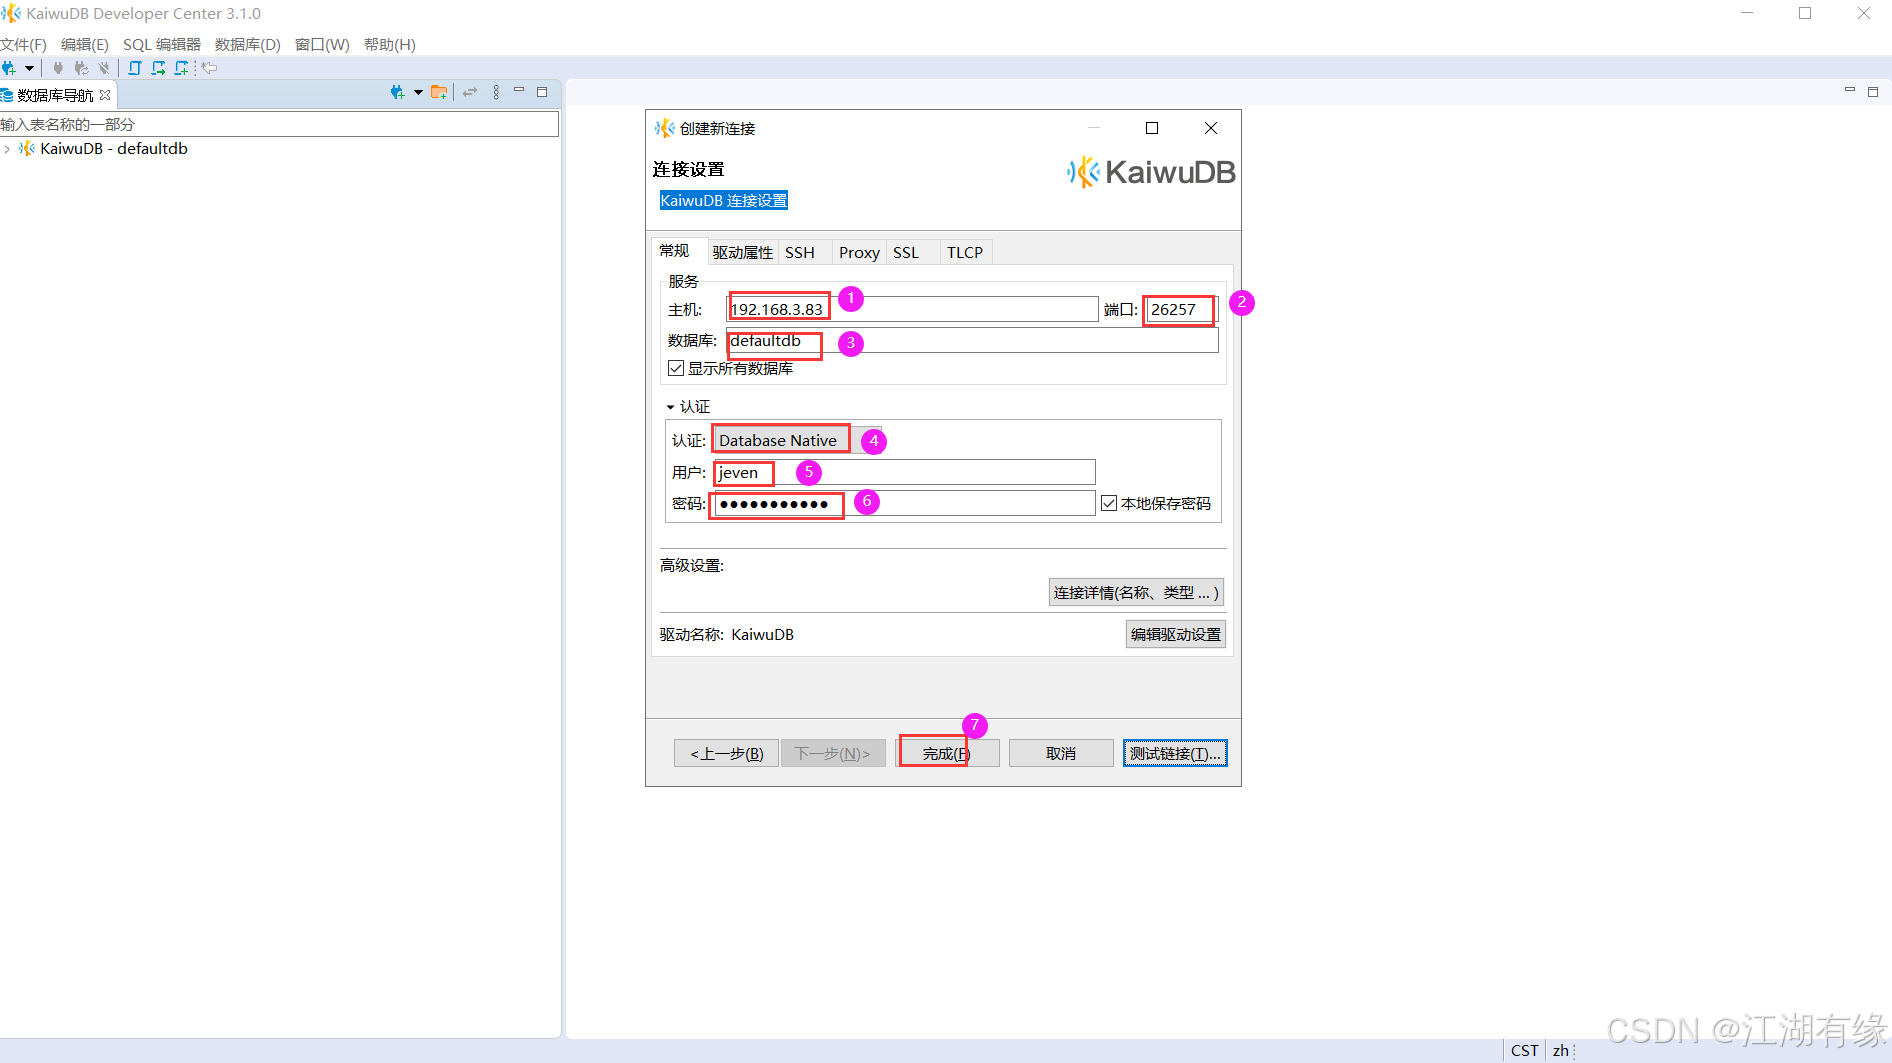
Task: Open SQL editor script icon in toolbar
Action: point(135,68)
